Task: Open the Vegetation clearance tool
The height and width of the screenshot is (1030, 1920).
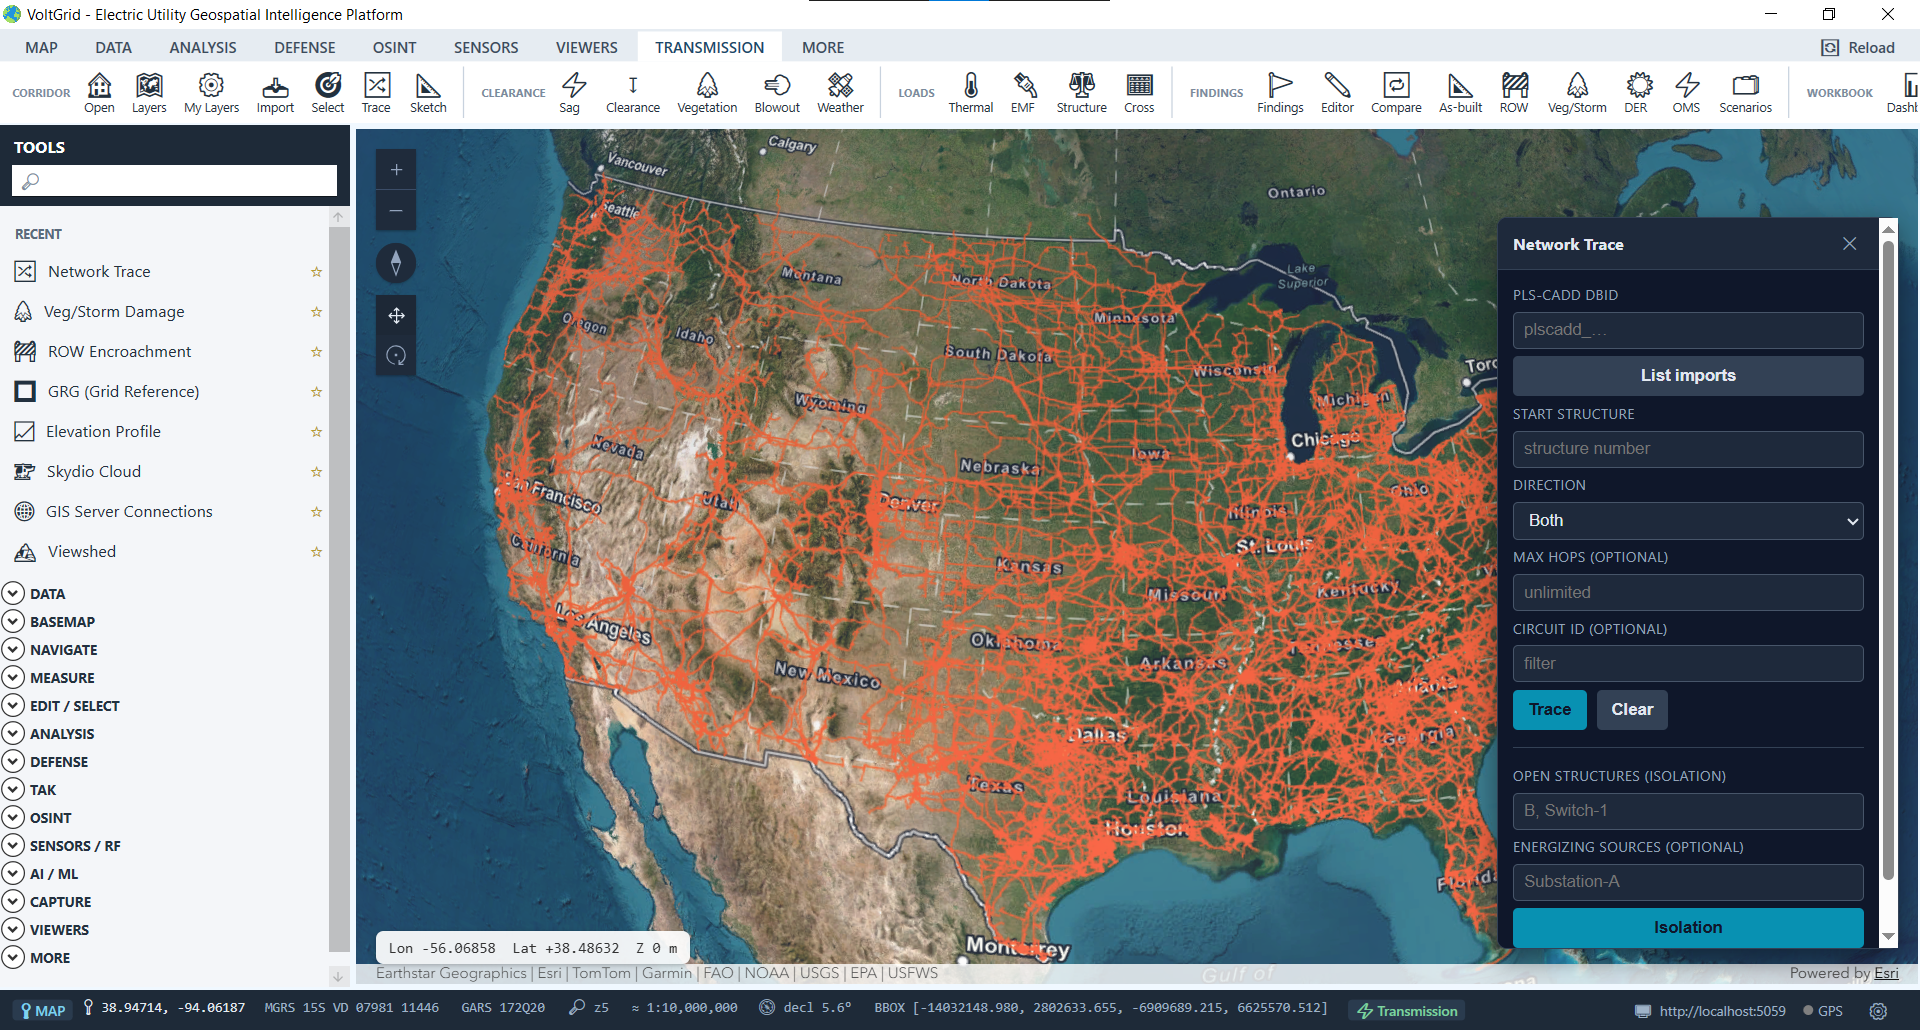Action: click(x=707, y=93)
